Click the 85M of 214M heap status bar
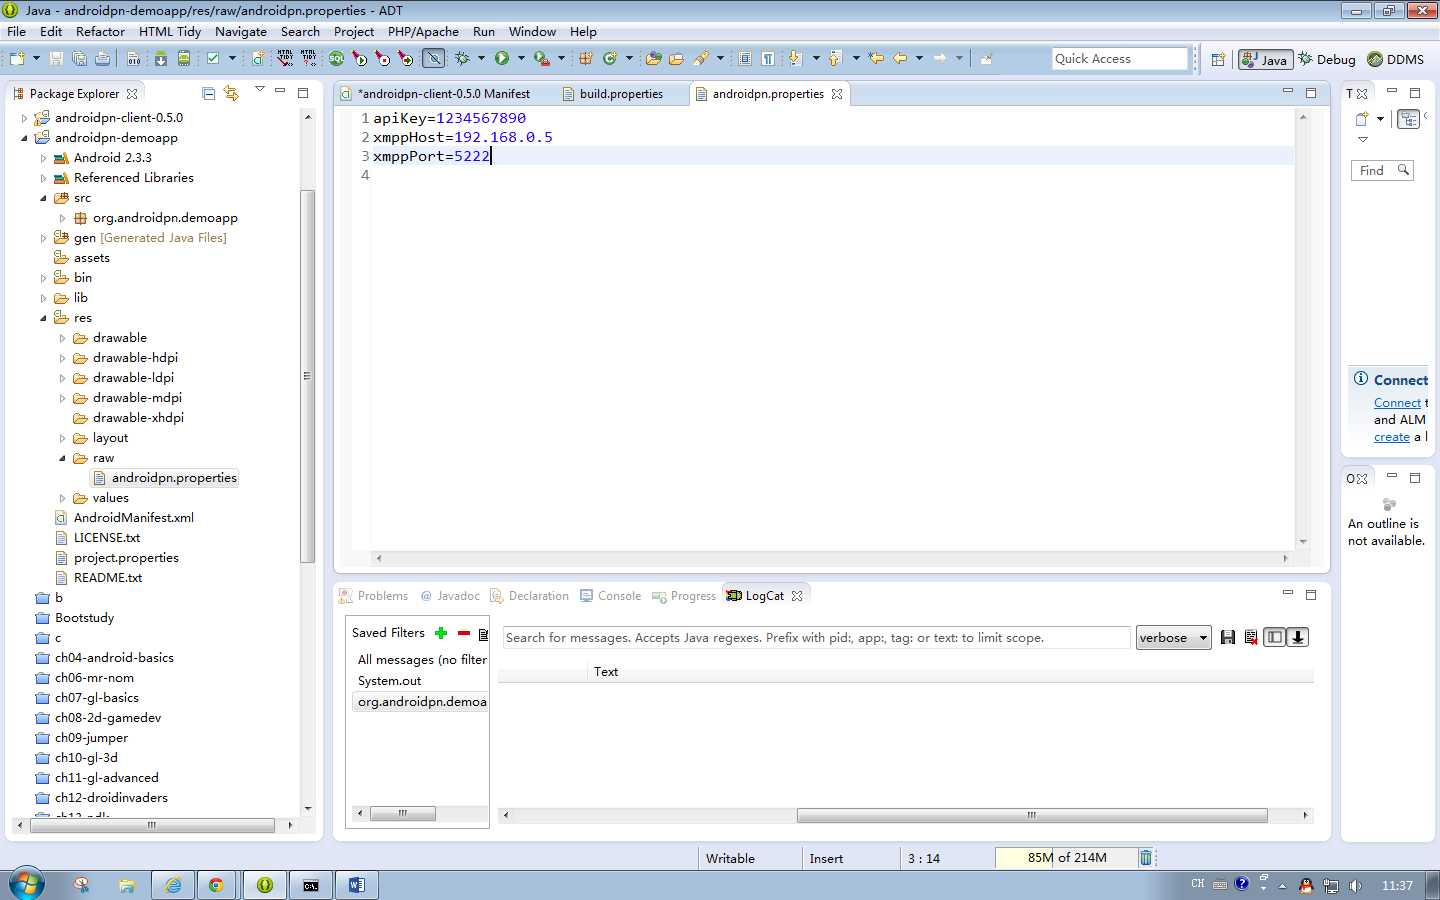 1066,858
